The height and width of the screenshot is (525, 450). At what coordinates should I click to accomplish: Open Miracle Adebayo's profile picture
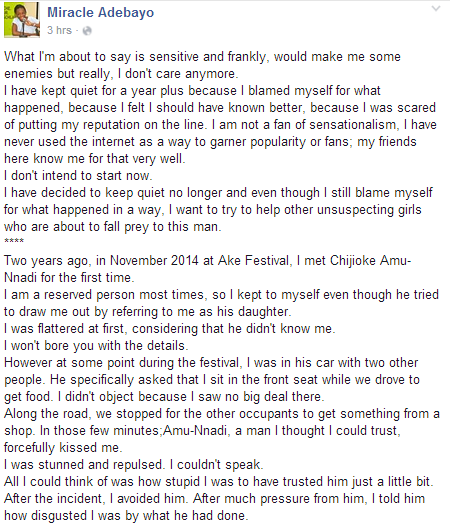pyautogui.click(x=22, y=20)
